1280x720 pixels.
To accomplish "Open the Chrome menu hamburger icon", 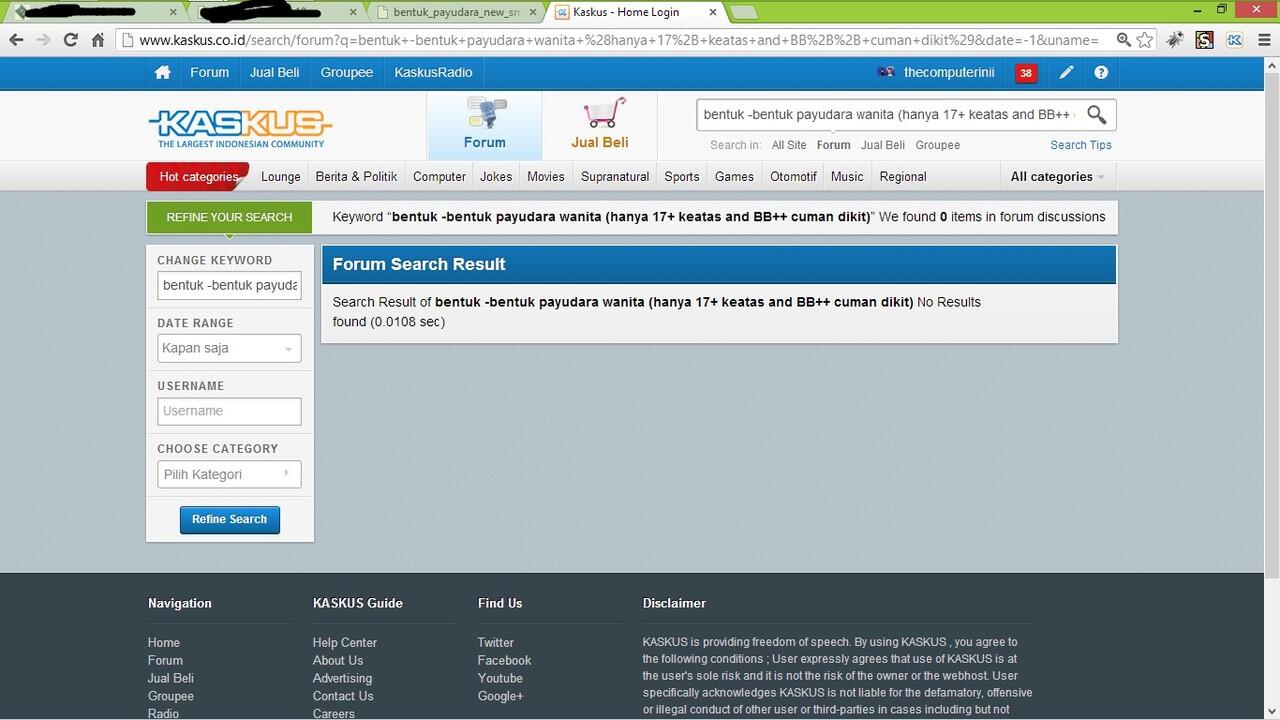I will click(x=1264, y=40).
